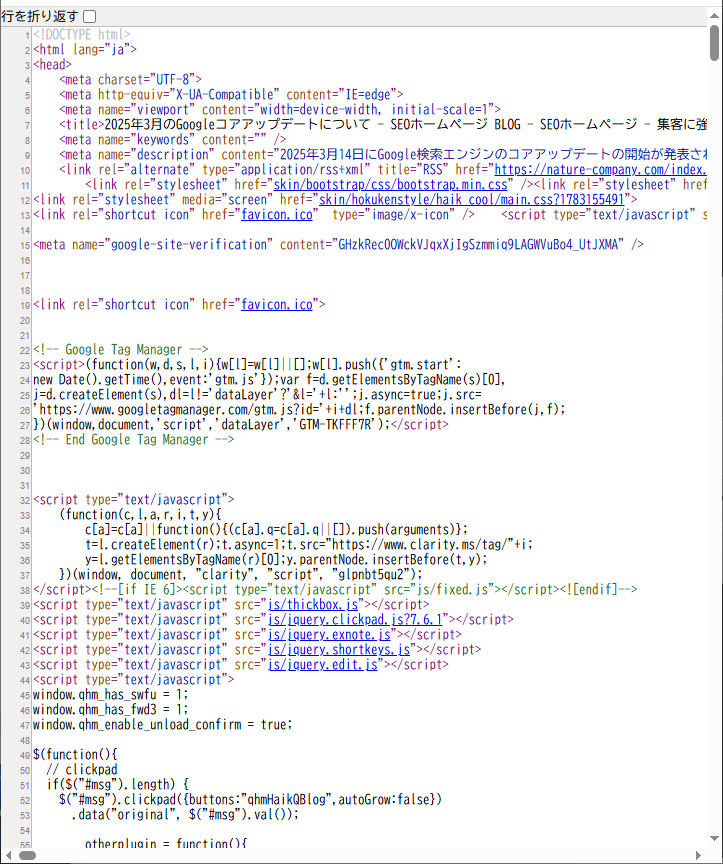Click "window.qhm_enable_unload_confirm = true;" line

(163, 724)
